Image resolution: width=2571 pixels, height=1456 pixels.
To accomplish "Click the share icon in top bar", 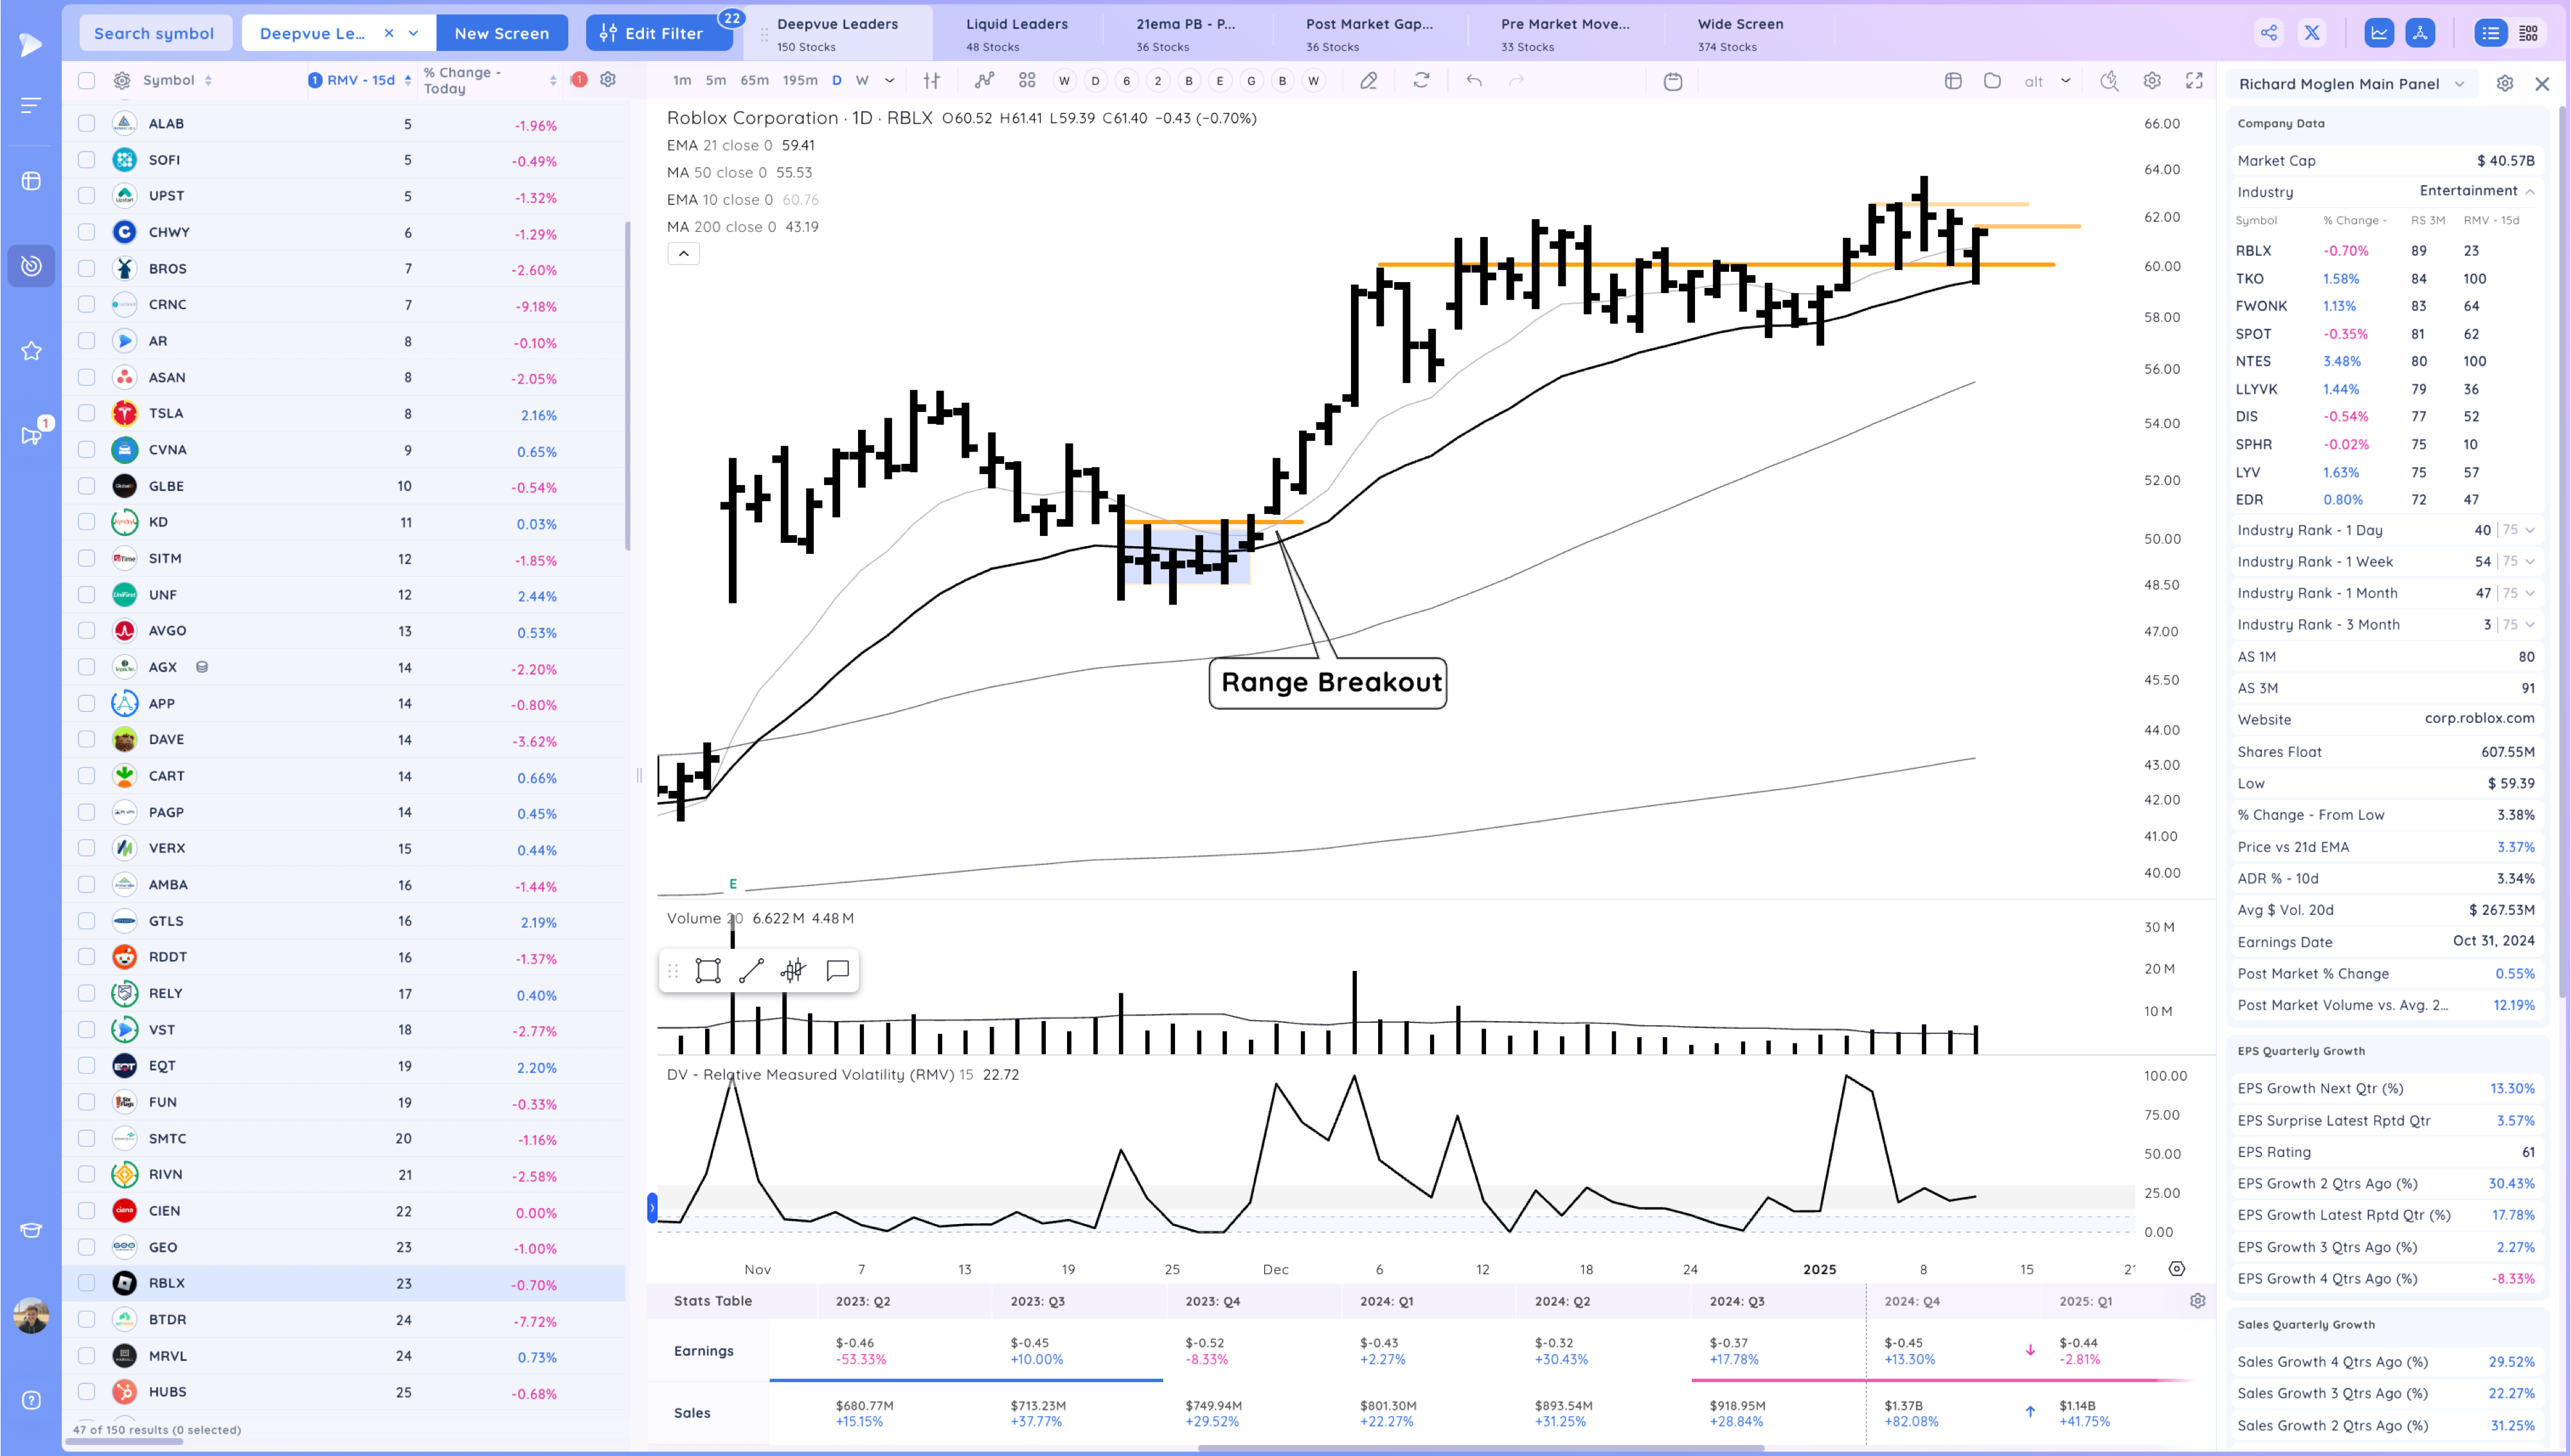I will (2268, 33).
